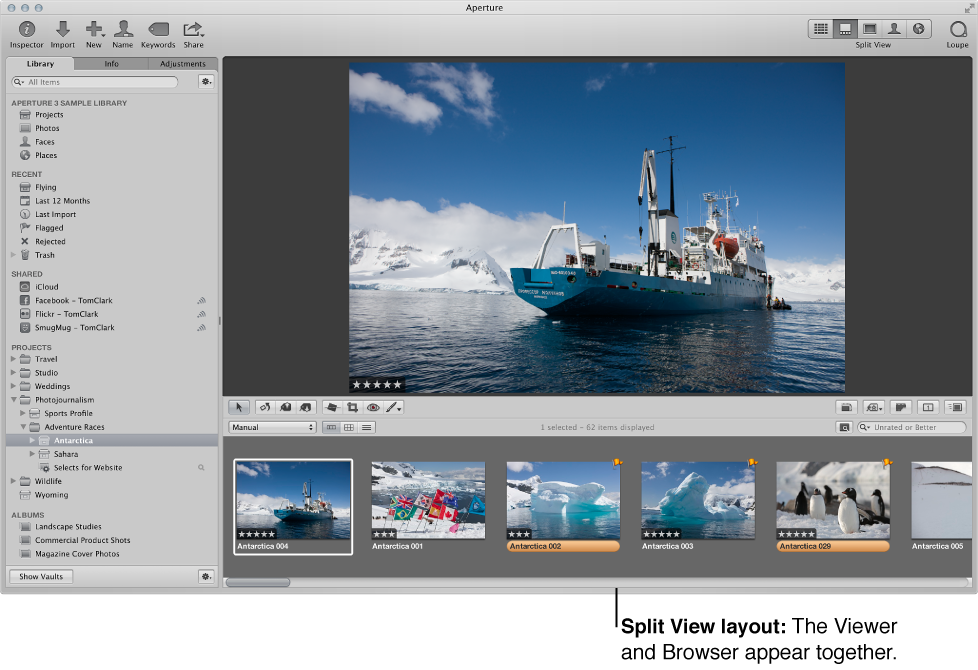Switch to Browser grid view mode
Viewport: 978px width, 670px height.
coord(346,427)
